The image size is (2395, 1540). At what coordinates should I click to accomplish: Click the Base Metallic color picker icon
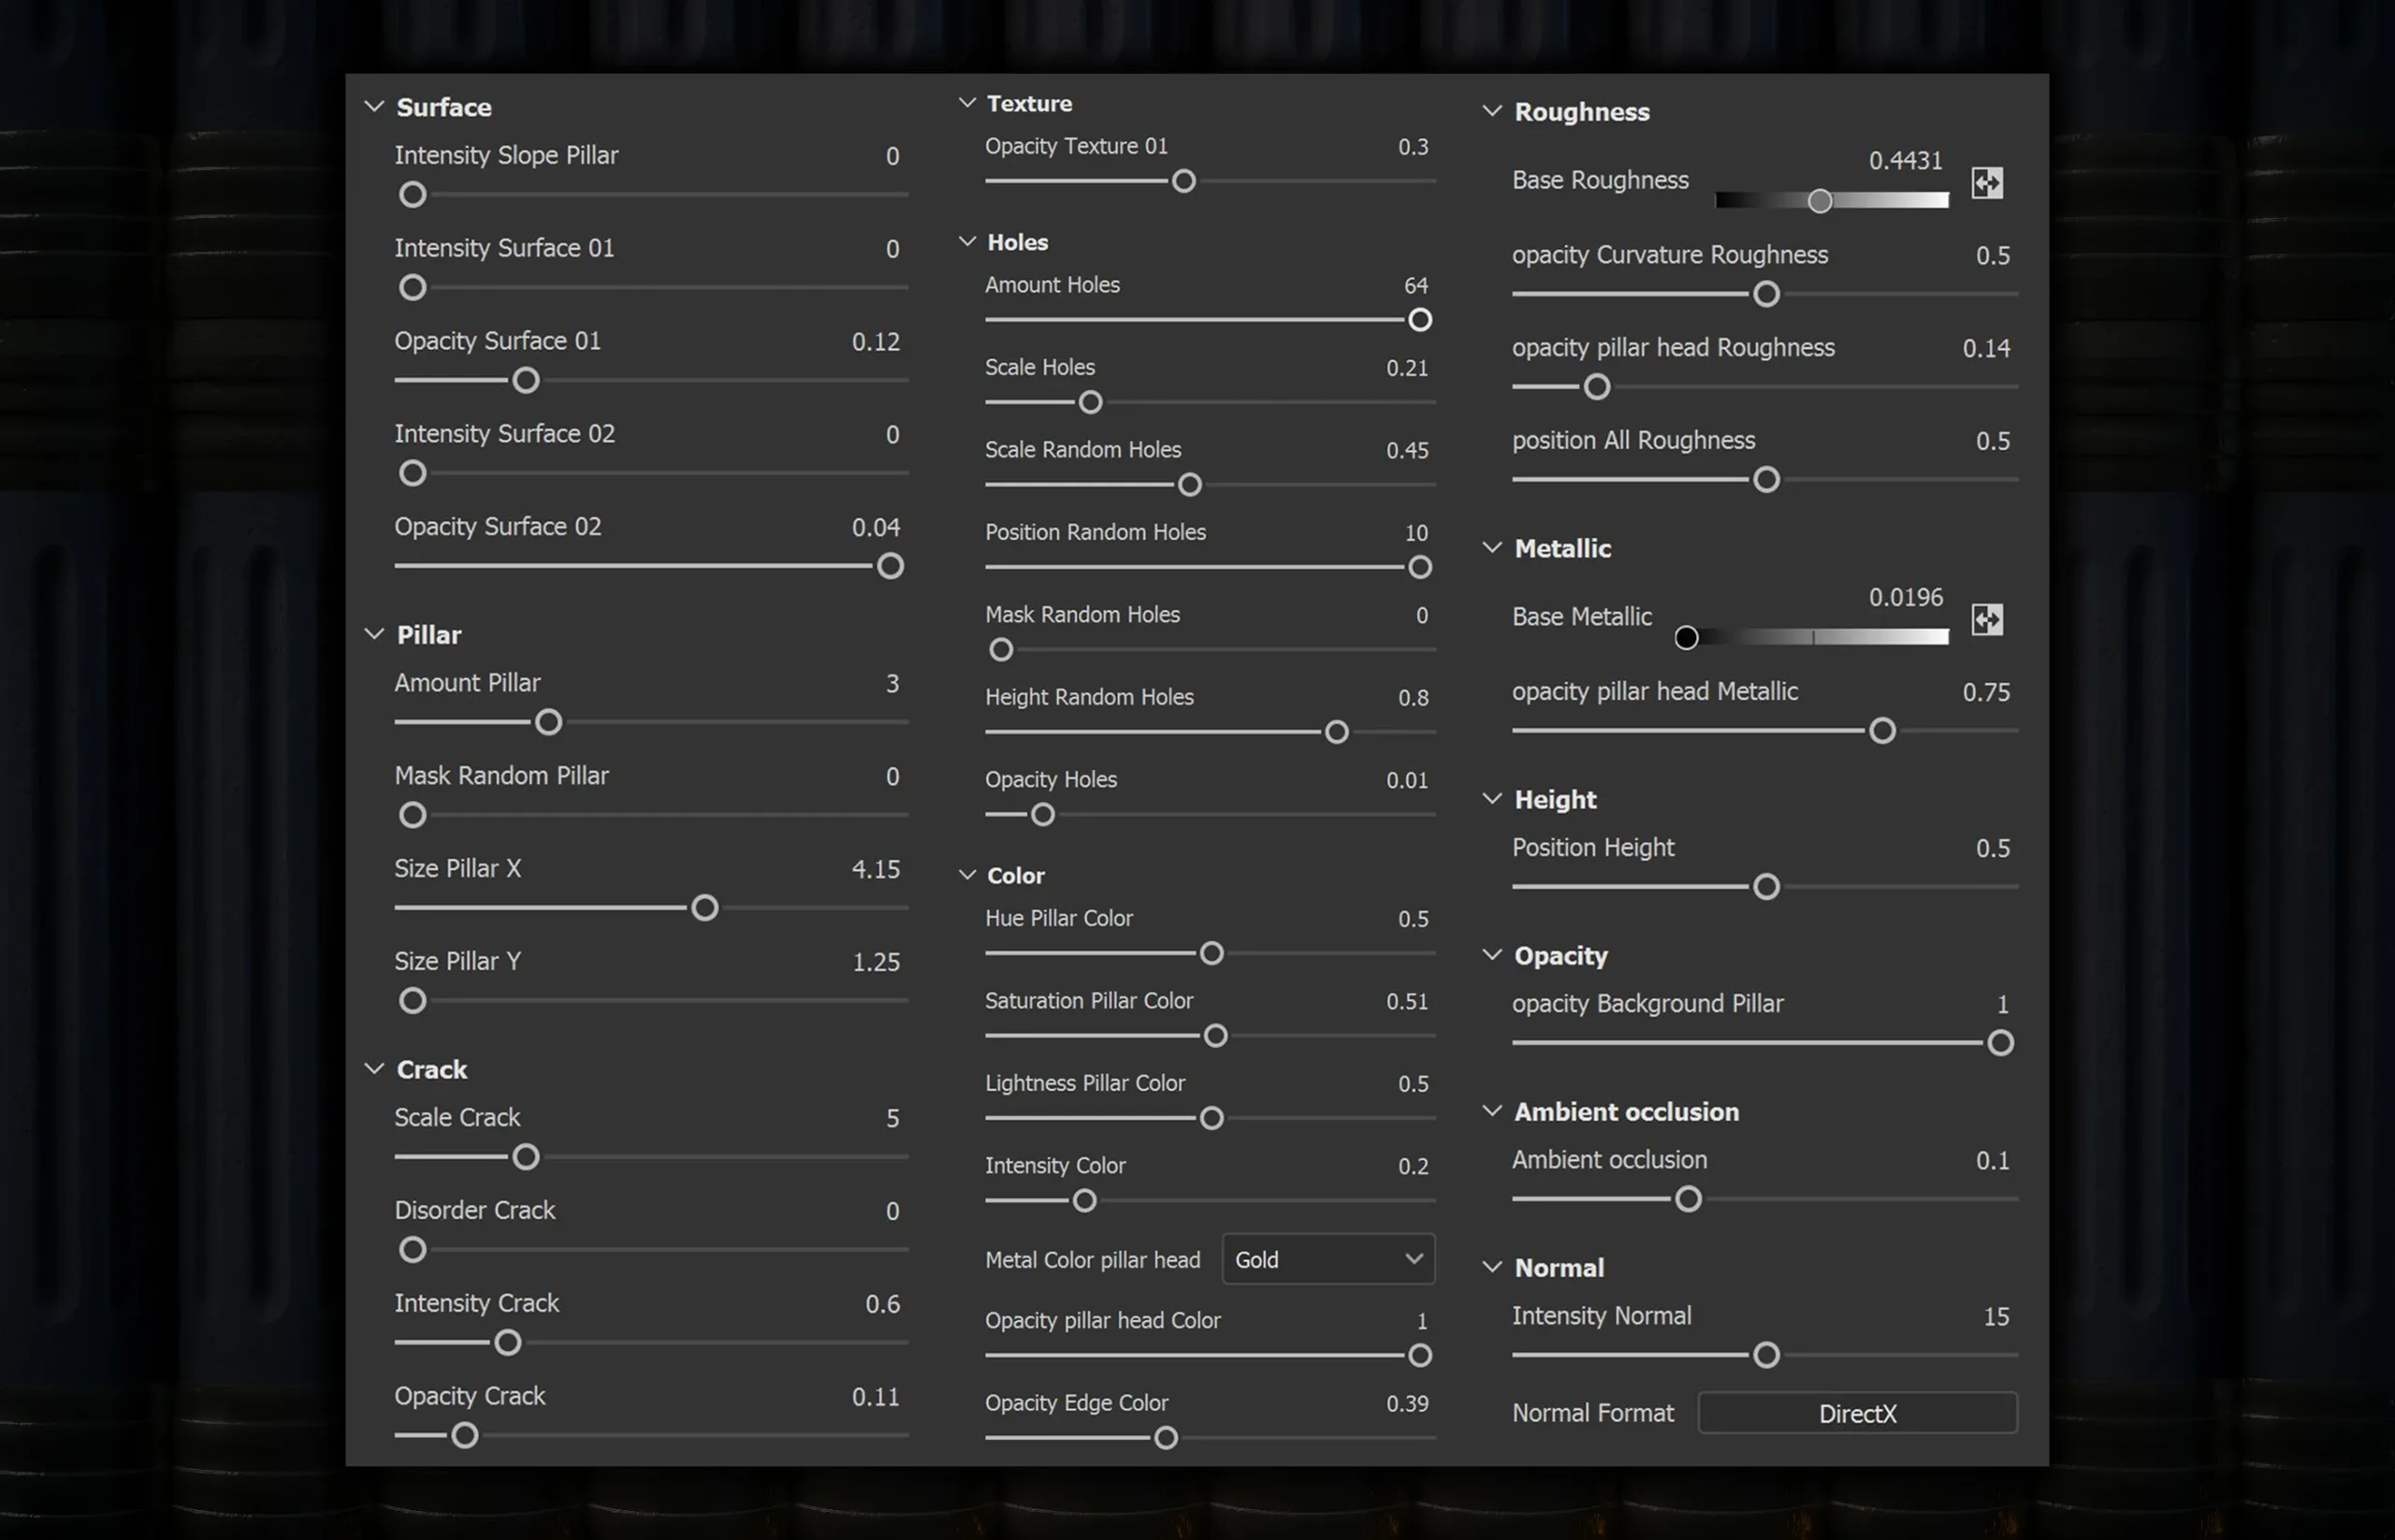tap(1986, 620)
